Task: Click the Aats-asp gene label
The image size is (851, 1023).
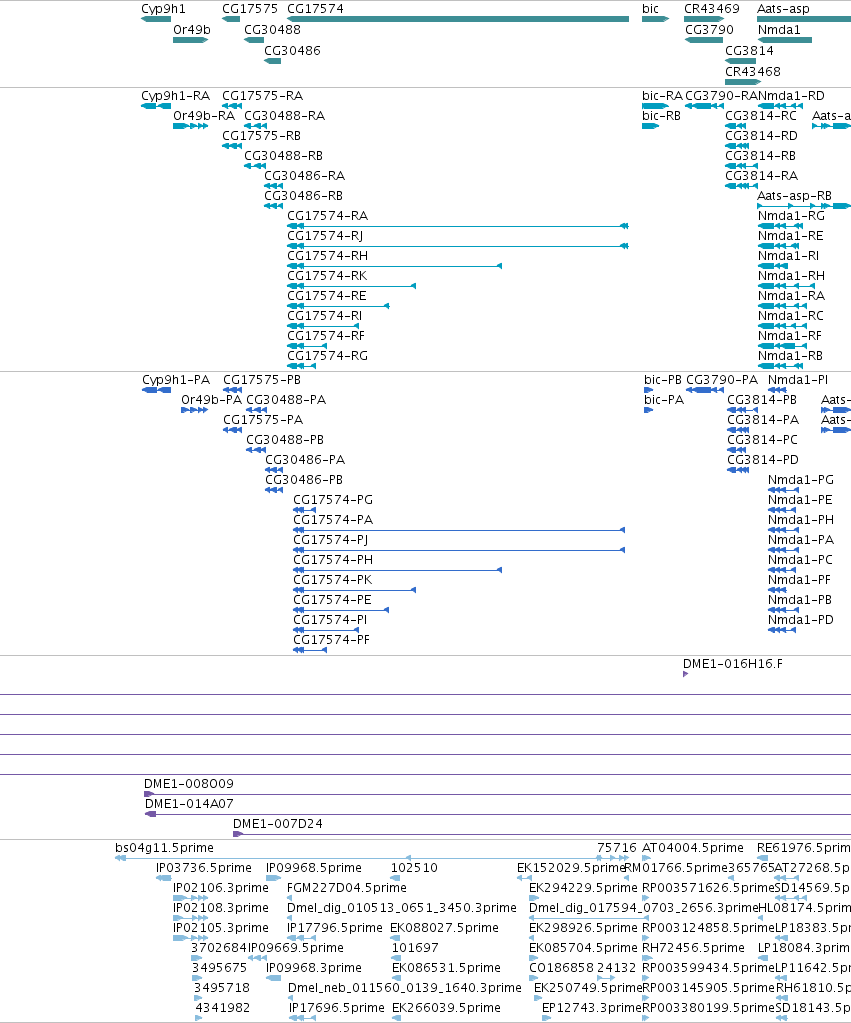Action: pos(783,9)
